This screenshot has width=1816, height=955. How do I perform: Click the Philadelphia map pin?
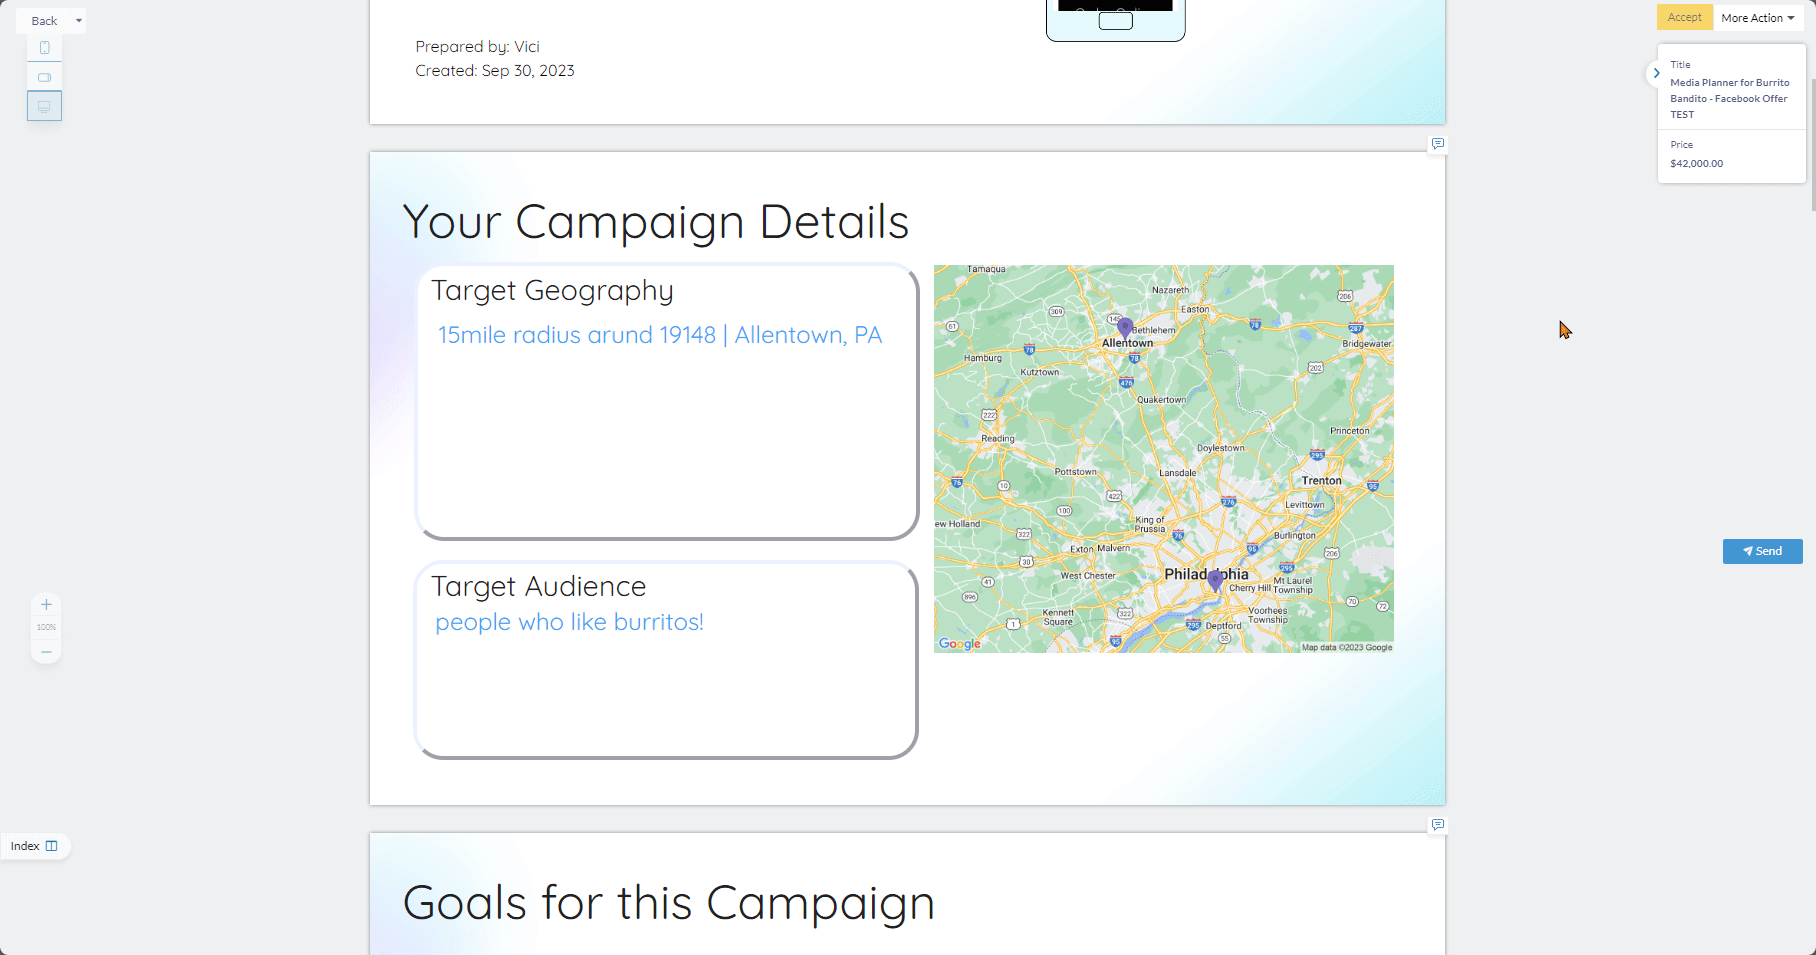coord(1215,580)
